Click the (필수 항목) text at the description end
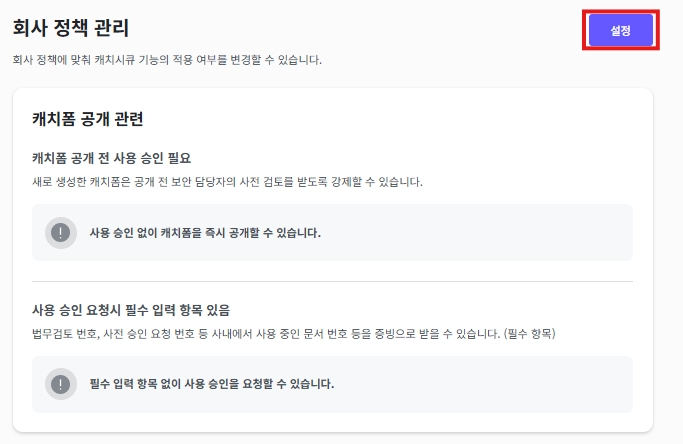This screenshot has height=444, width=683. click(x=530, y=333)
